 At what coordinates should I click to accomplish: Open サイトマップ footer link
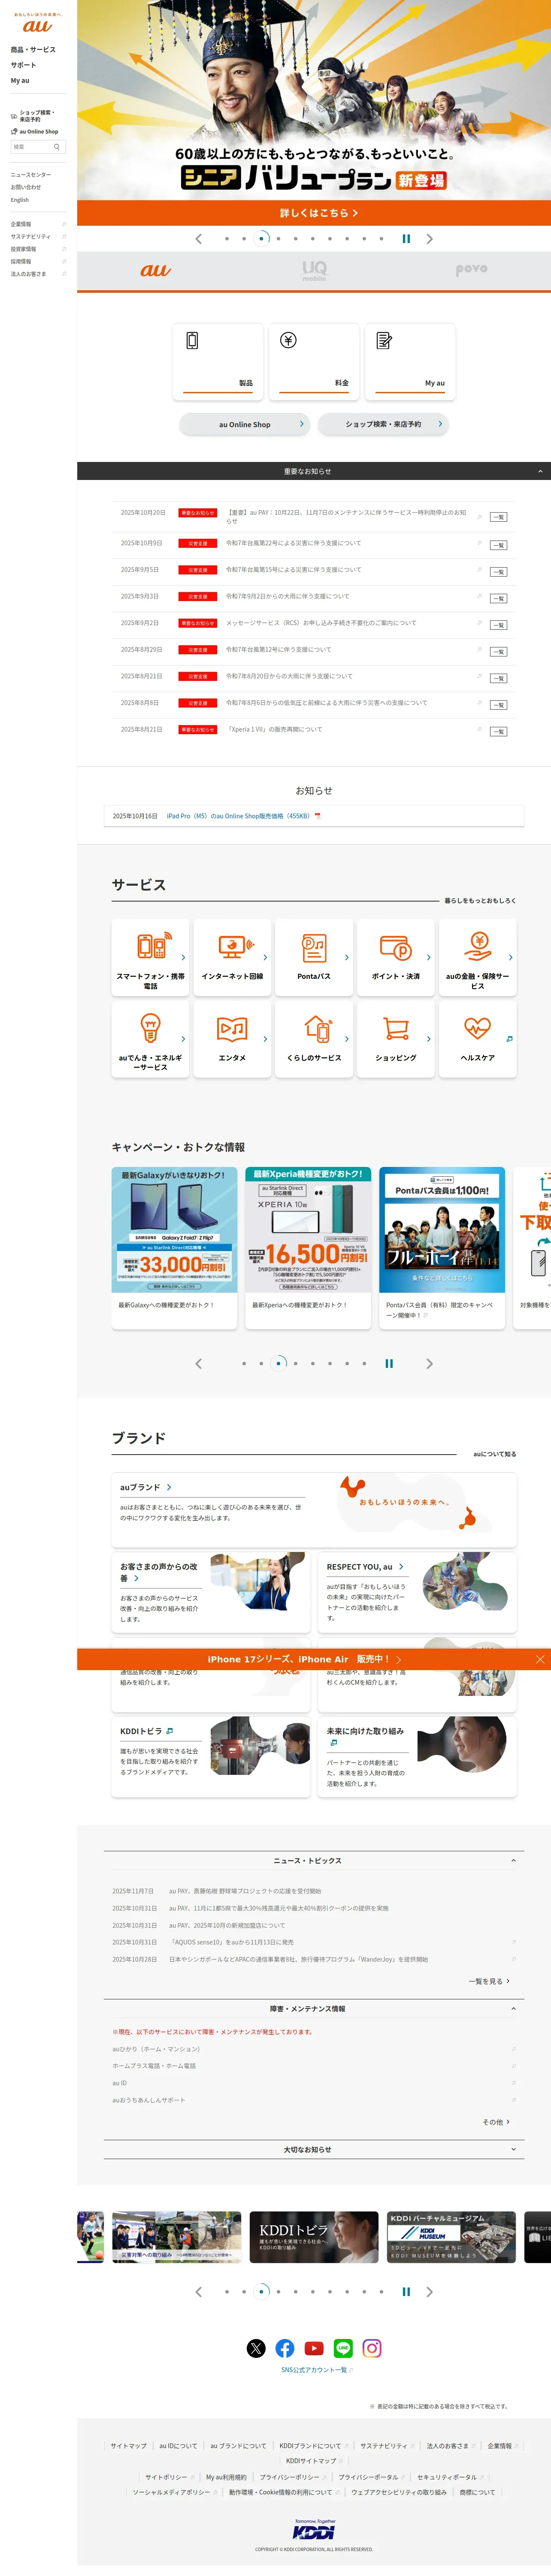coord(128,2446)
